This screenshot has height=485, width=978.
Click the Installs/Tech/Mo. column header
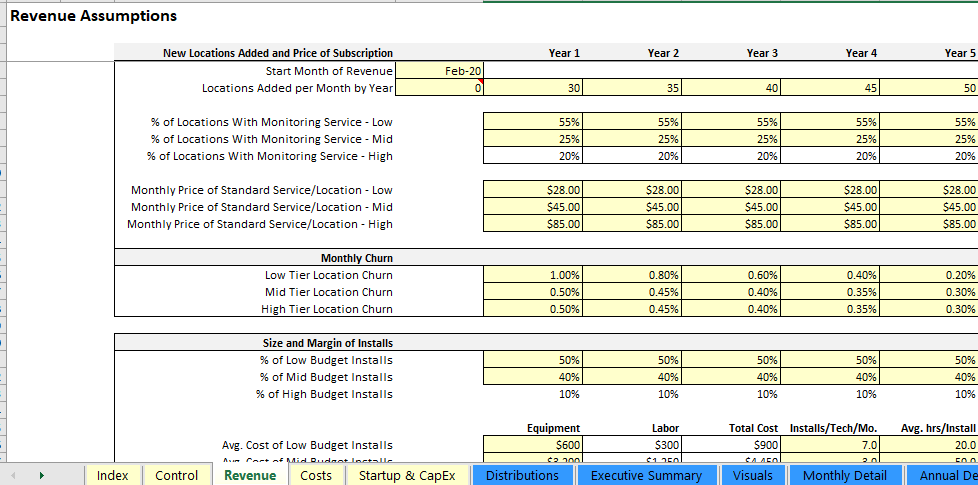pos(834,428)
